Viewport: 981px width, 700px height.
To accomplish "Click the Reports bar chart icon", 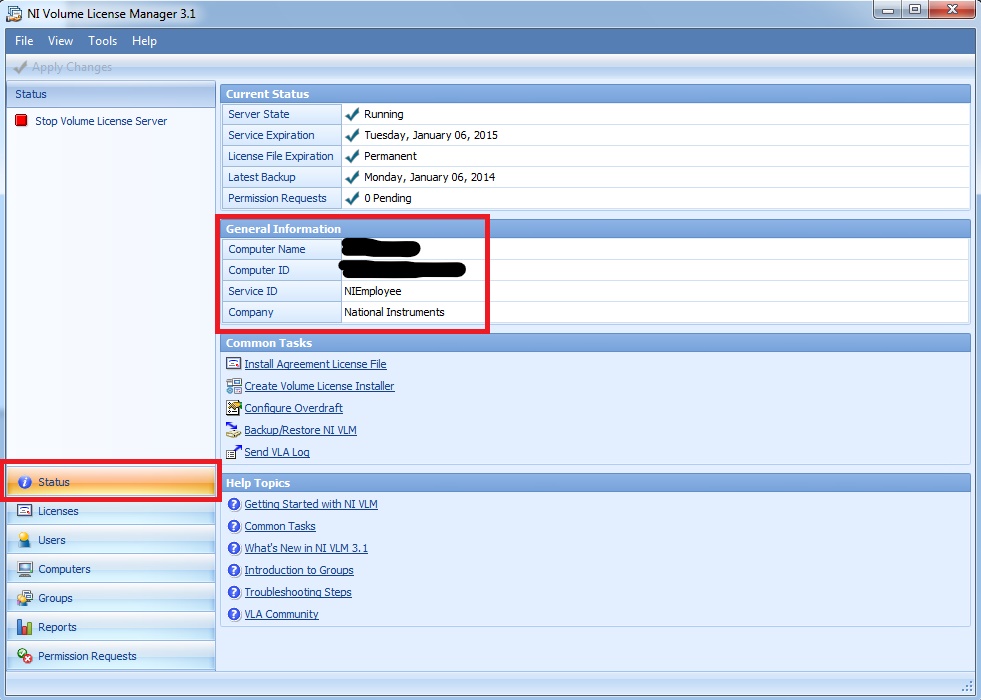I will click(x=24, y=627).
